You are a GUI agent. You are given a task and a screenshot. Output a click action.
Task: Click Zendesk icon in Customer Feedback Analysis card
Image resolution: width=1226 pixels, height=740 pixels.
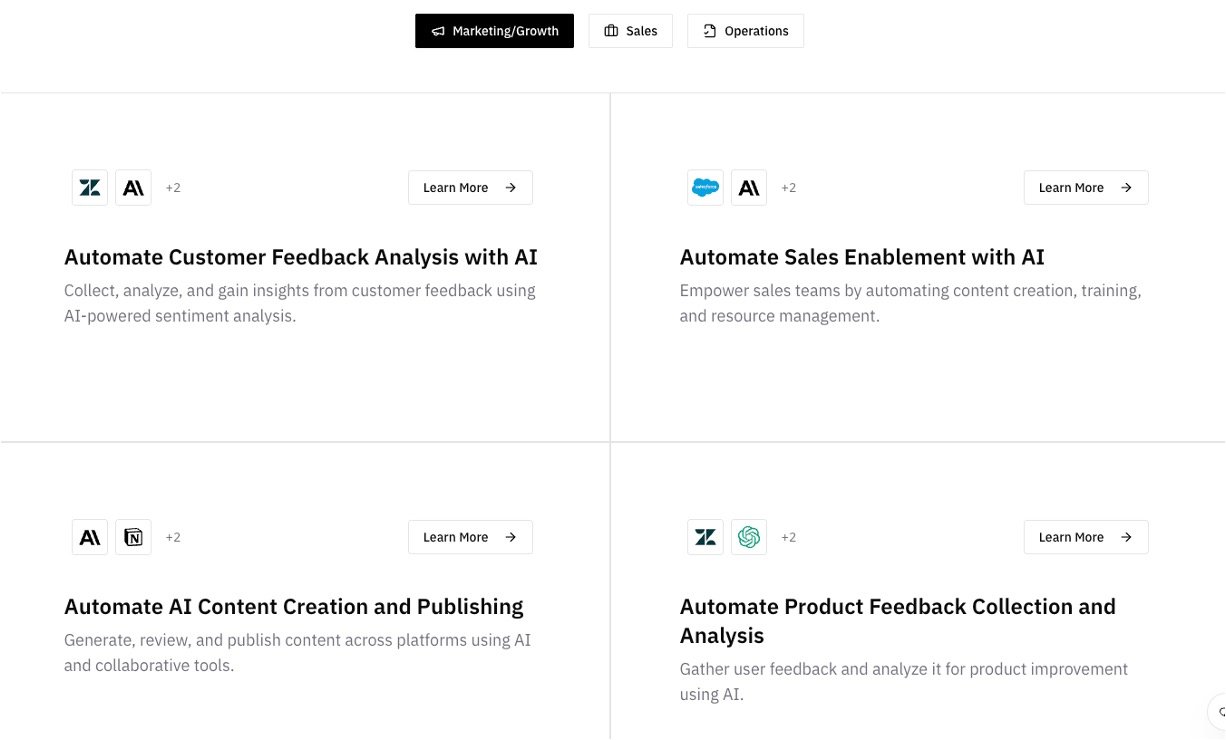(x=90, y=188)
